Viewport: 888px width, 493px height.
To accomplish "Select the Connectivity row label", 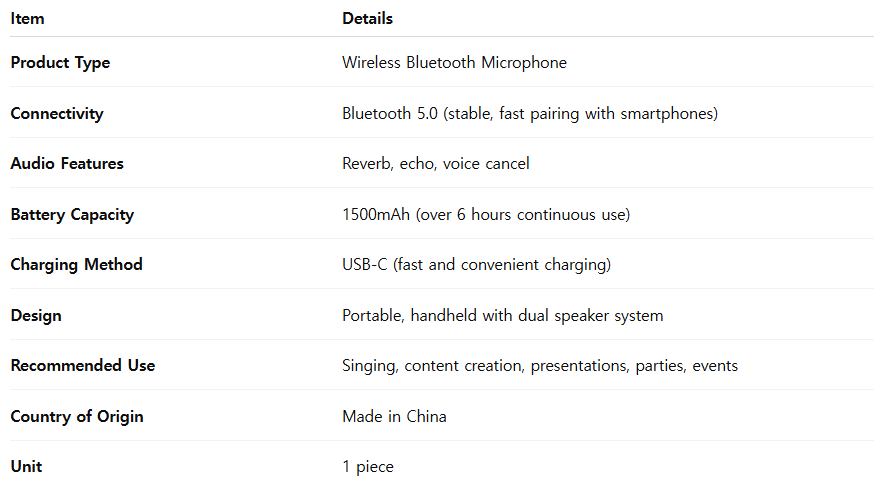I will [x=57, y=114].
